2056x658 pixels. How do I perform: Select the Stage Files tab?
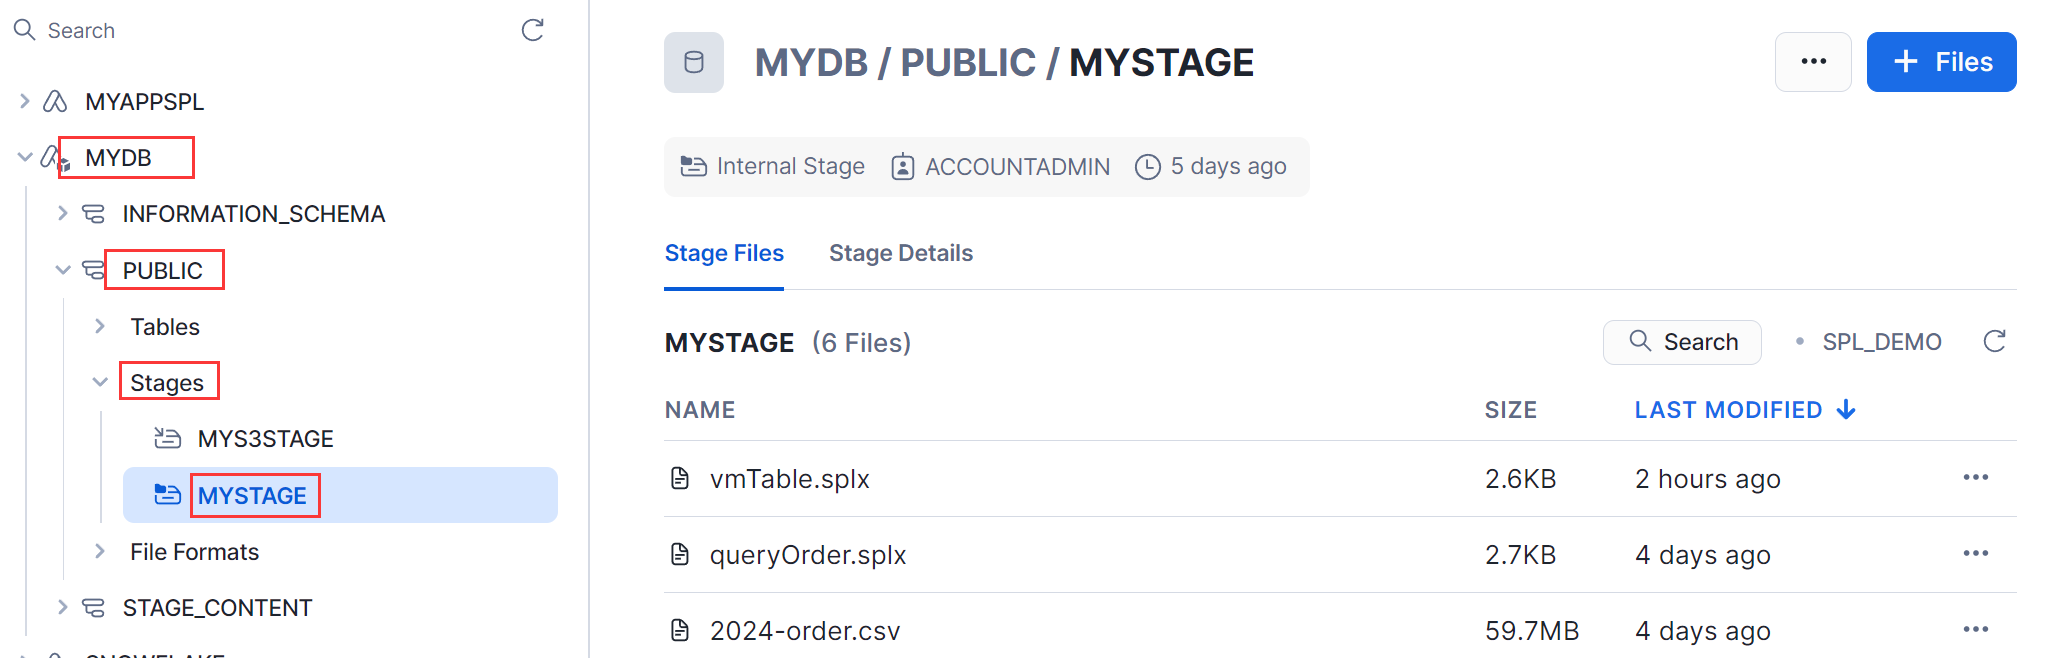724,253
